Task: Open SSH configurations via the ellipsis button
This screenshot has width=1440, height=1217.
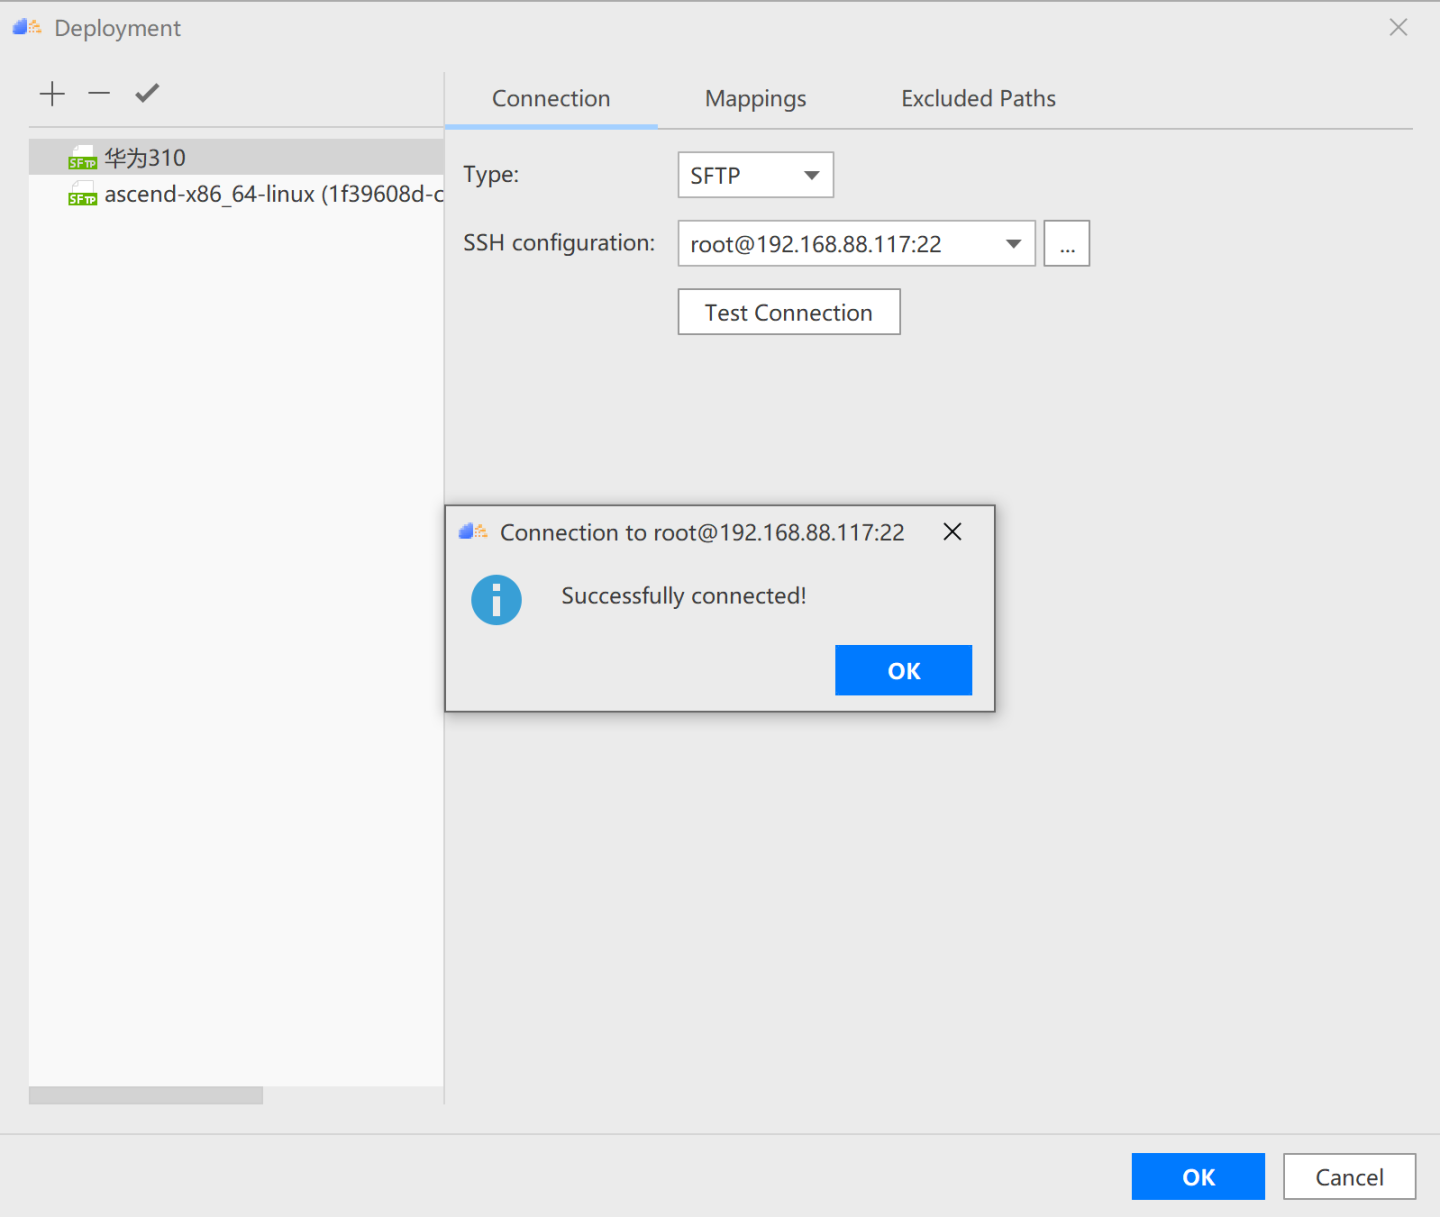Action: click(x=1066, y=243)
